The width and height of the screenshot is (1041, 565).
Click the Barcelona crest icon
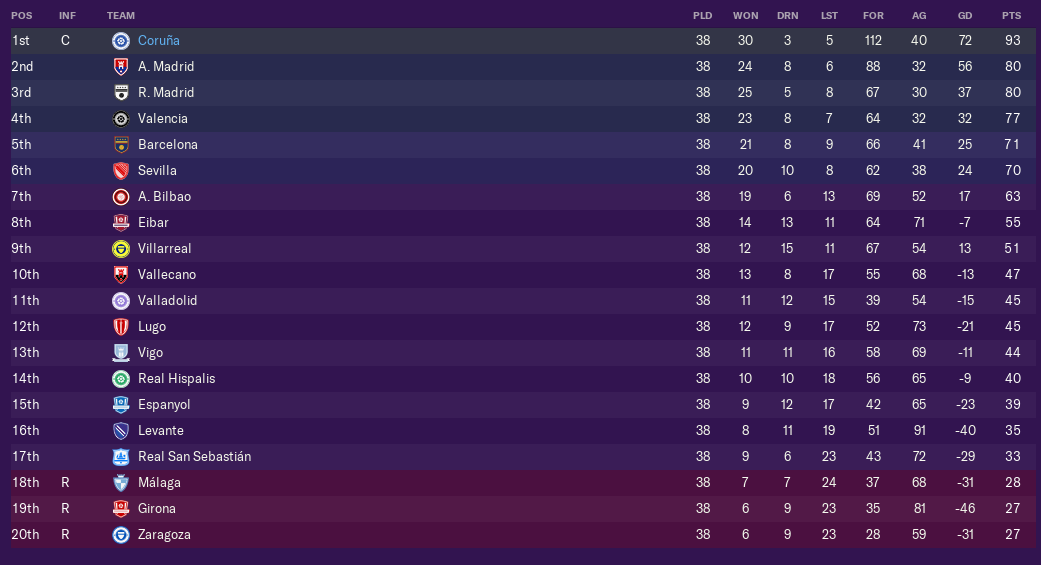pyautogui.click(x=121, y=145)
